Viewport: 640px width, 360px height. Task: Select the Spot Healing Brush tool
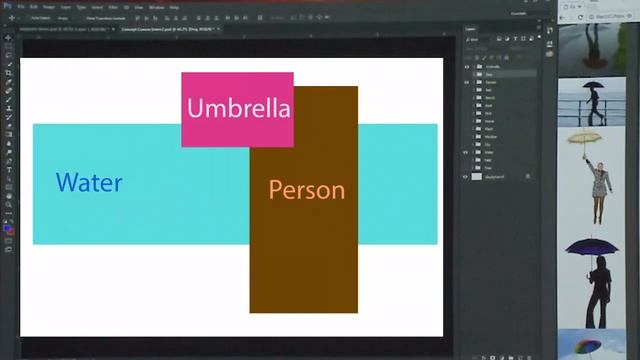pos(8,91)
